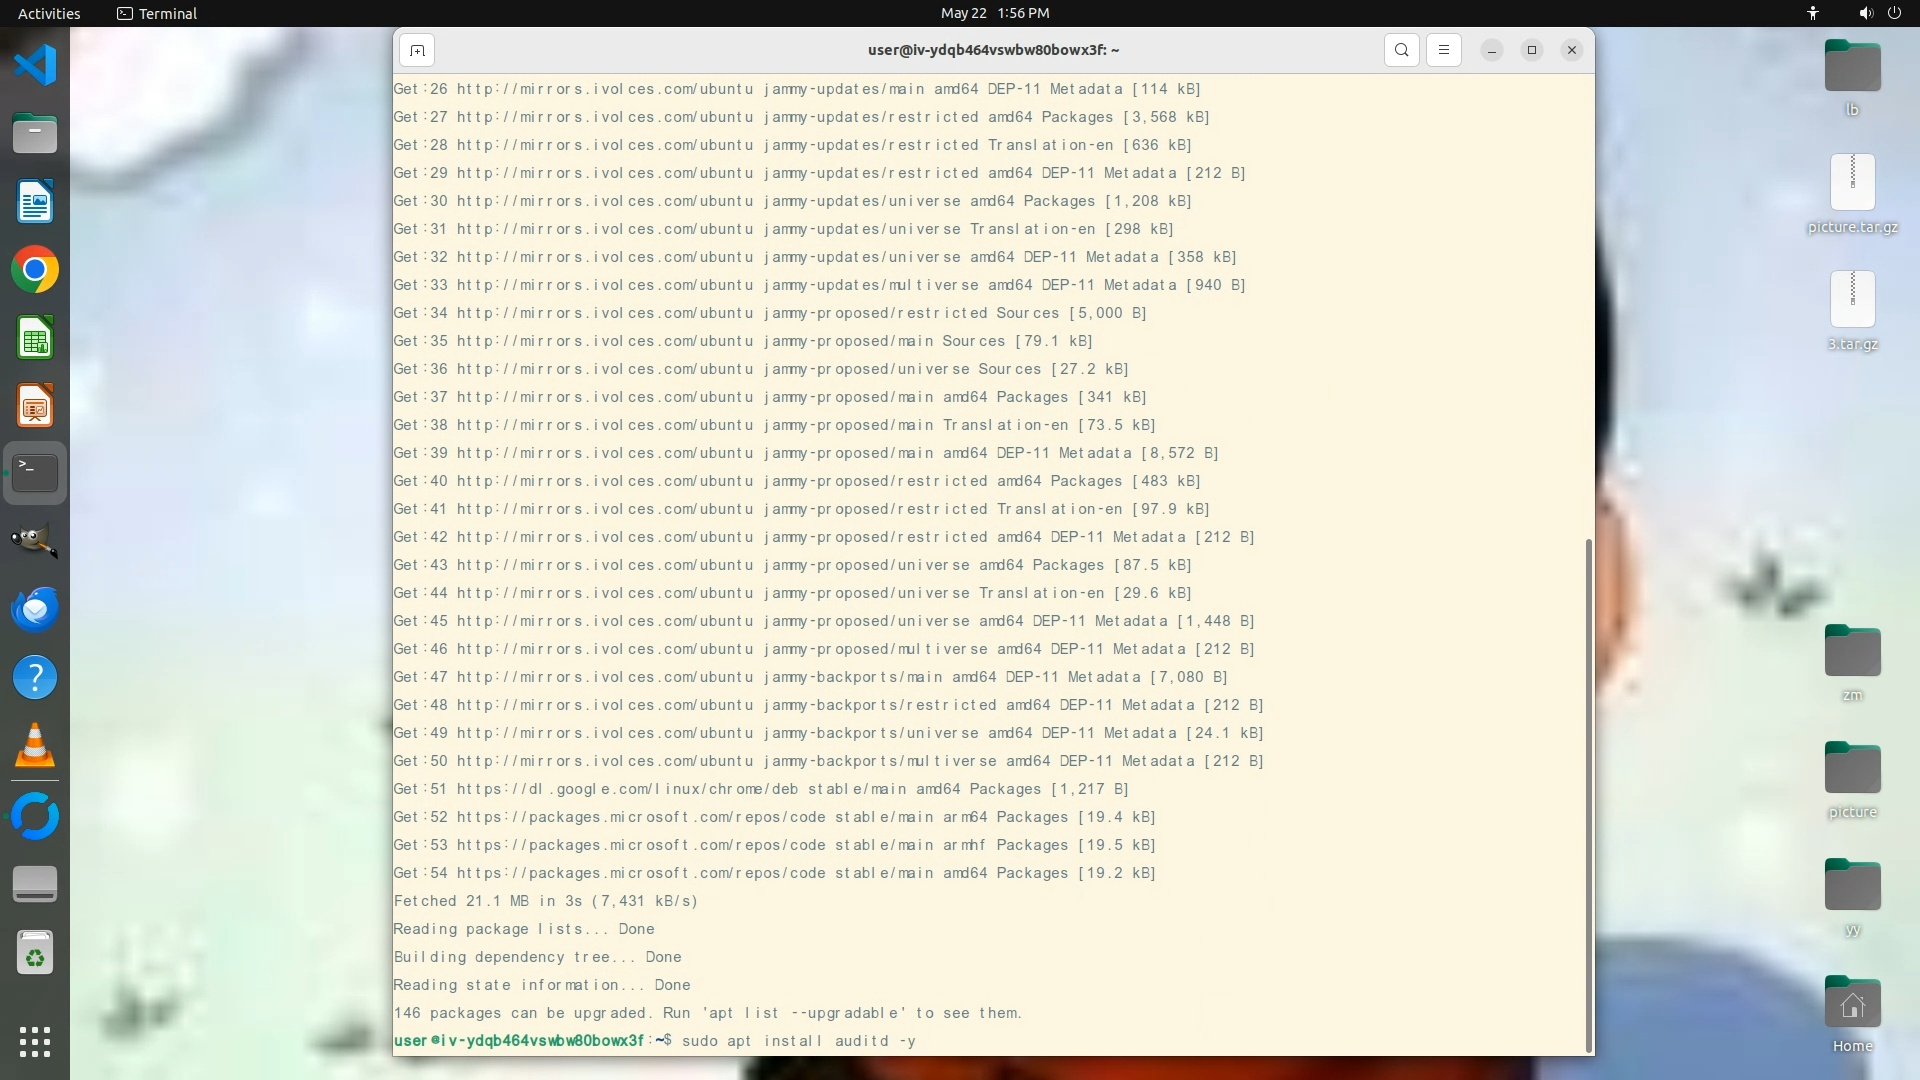Open Google Chrome from the dock

coord(35,270)
